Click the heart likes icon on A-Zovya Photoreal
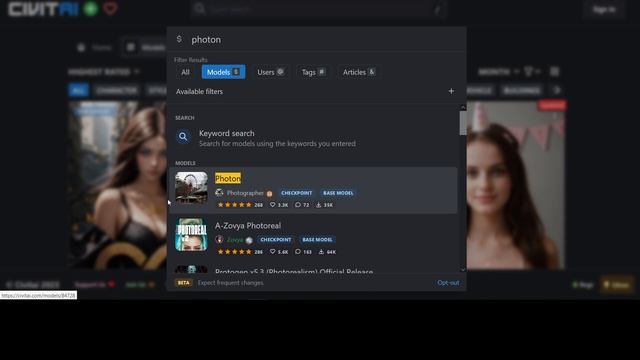This screenshot has height=360, width=640. coord(272,252)
